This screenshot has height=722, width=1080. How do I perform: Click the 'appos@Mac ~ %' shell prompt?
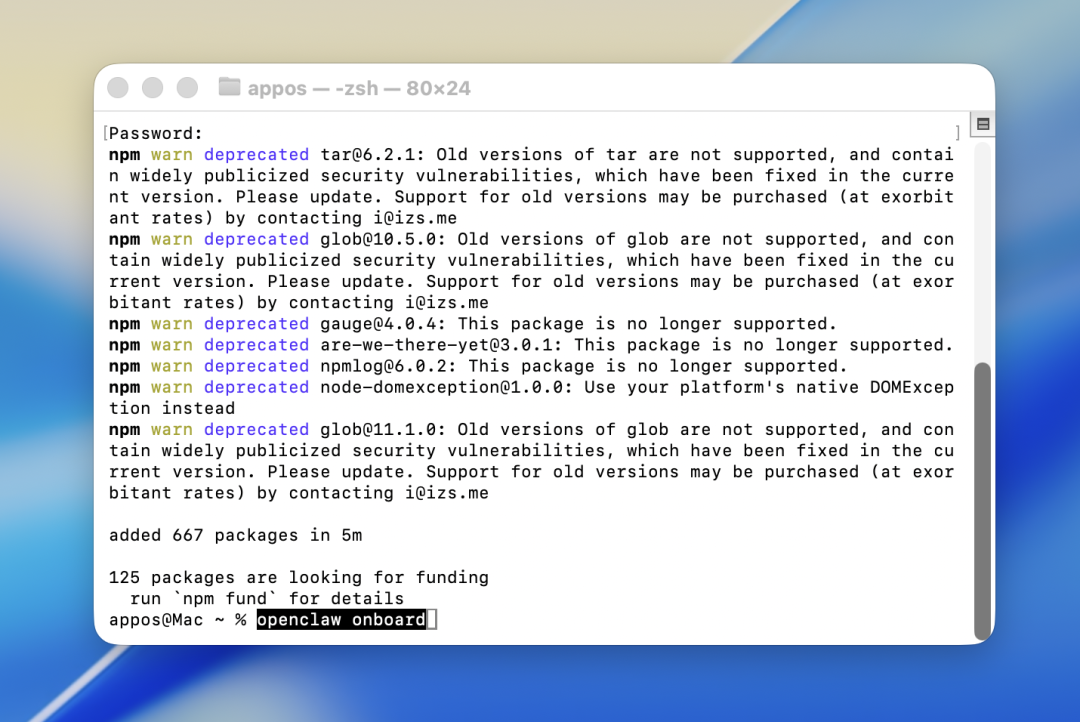[x=177, y=620]
